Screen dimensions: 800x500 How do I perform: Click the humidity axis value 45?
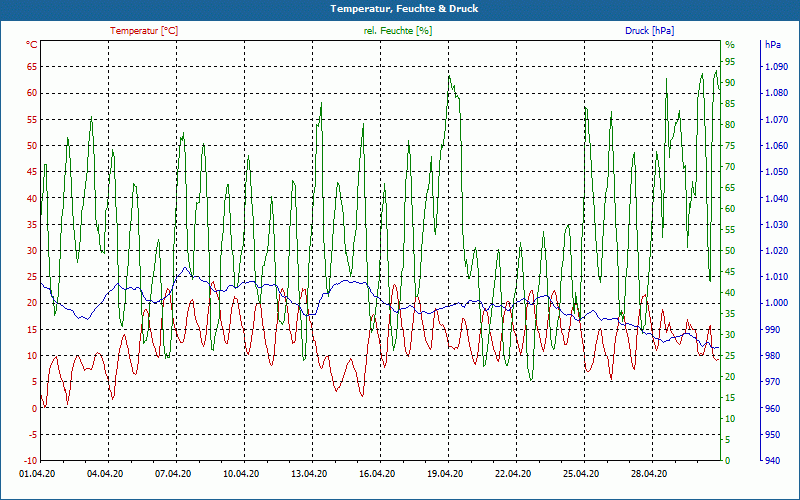click(x=730, y=271)
